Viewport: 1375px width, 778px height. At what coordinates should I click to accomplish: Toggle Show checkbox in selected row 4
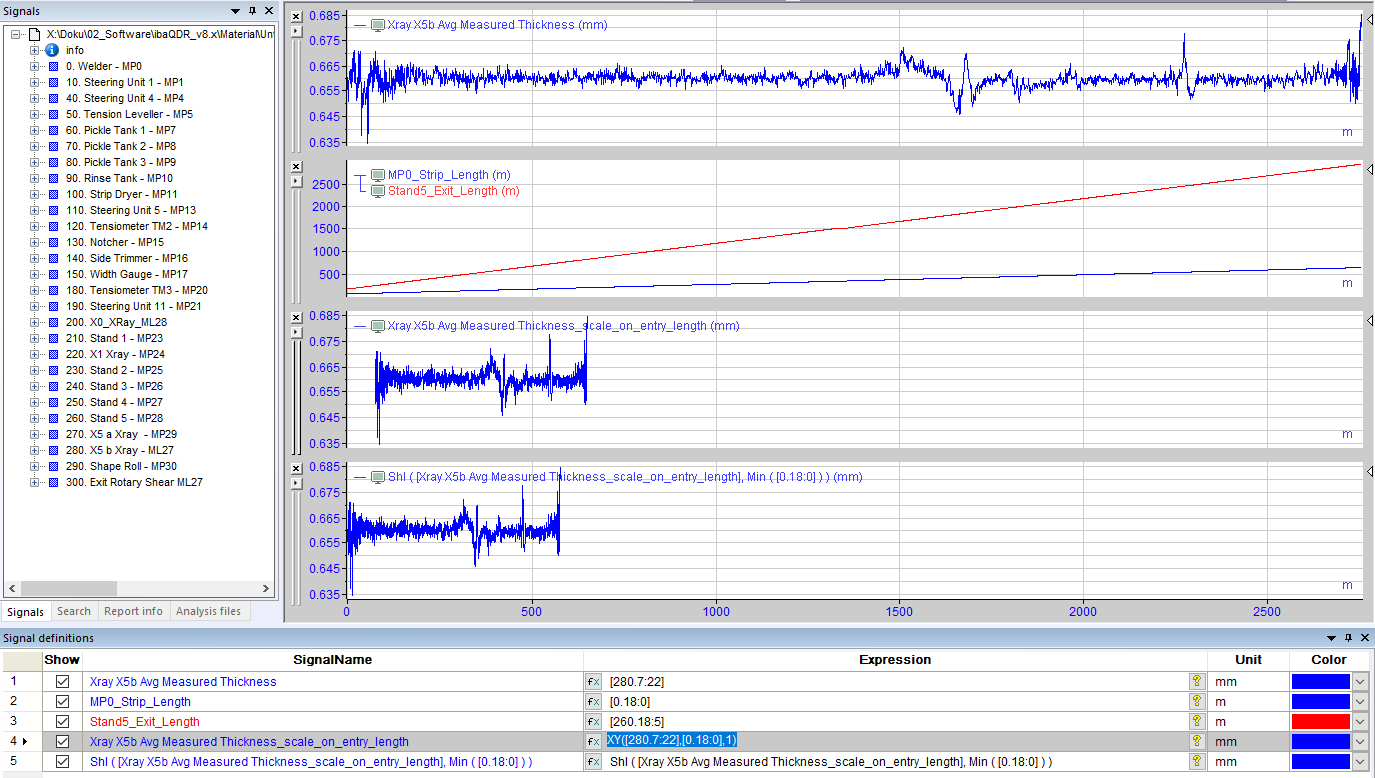pyautogui.click(x=62, y=742)
